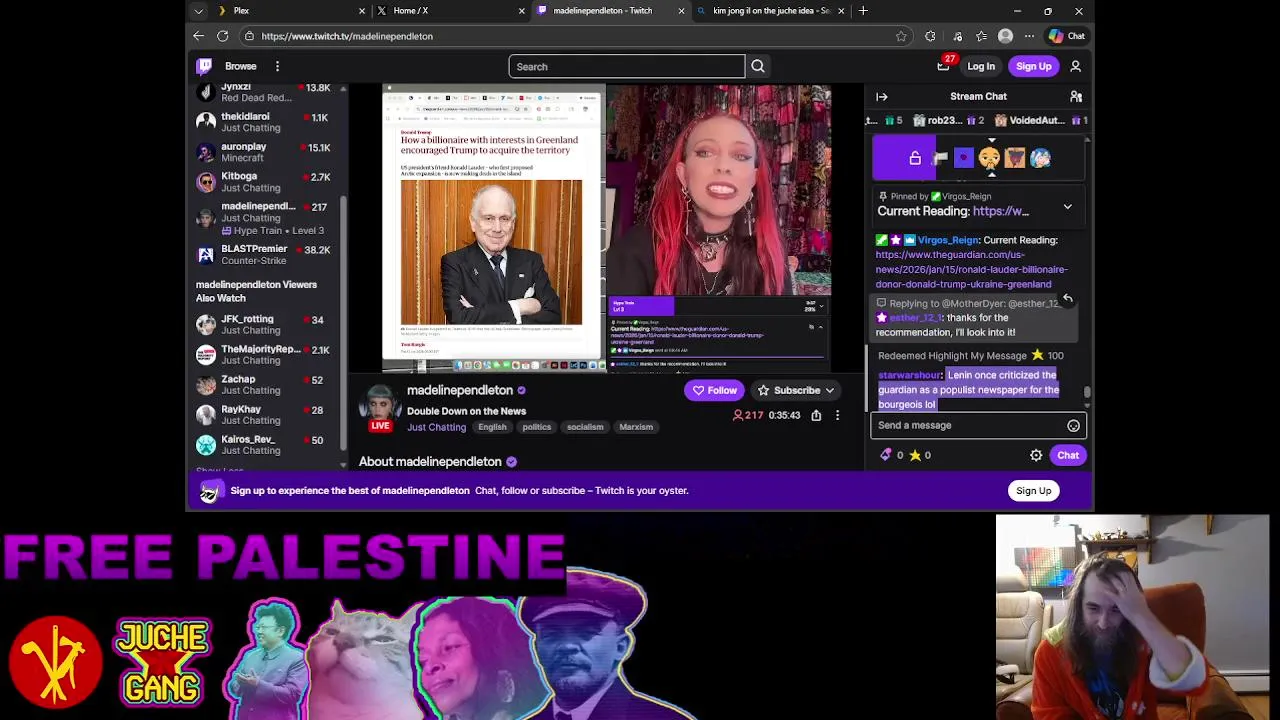Open the emote picker smiley icon
This screenshot has width=1280, height=720.
point(1073,426)
